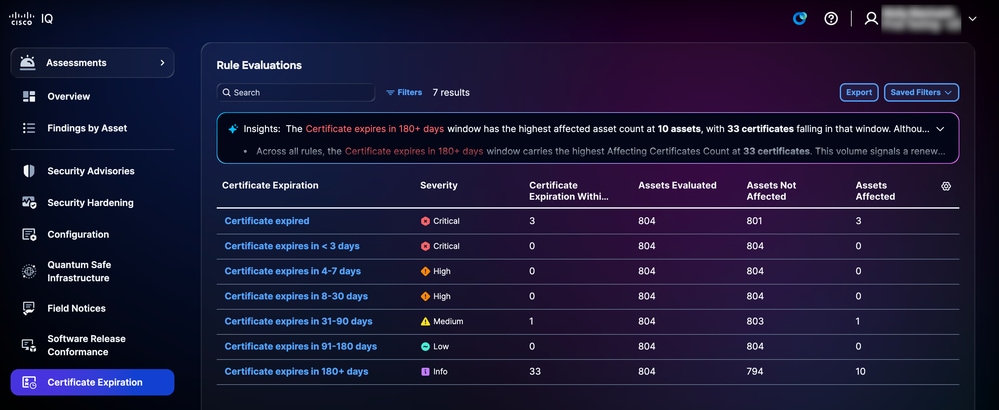Screen dimensions: 999x410
Task: Open Certificate expires in 91-180 days
Action: [x=301, y=346]
